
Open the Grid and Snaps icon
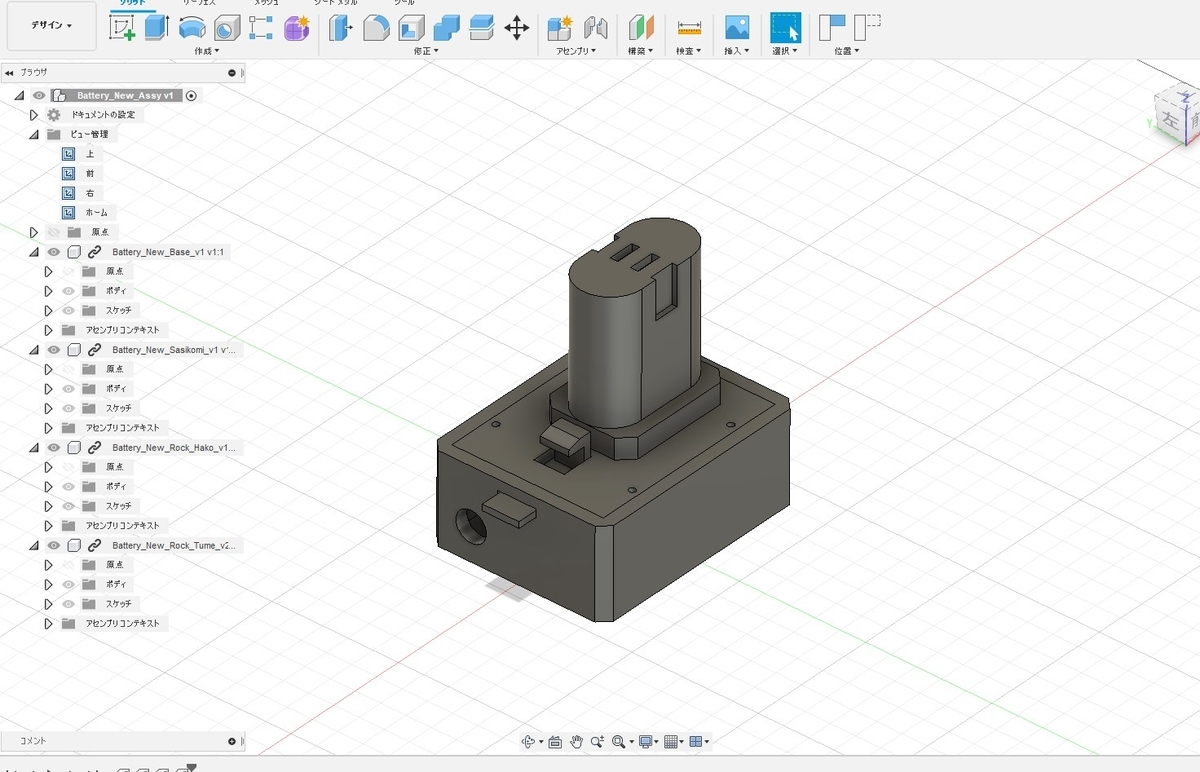click(x=672, y=741)
